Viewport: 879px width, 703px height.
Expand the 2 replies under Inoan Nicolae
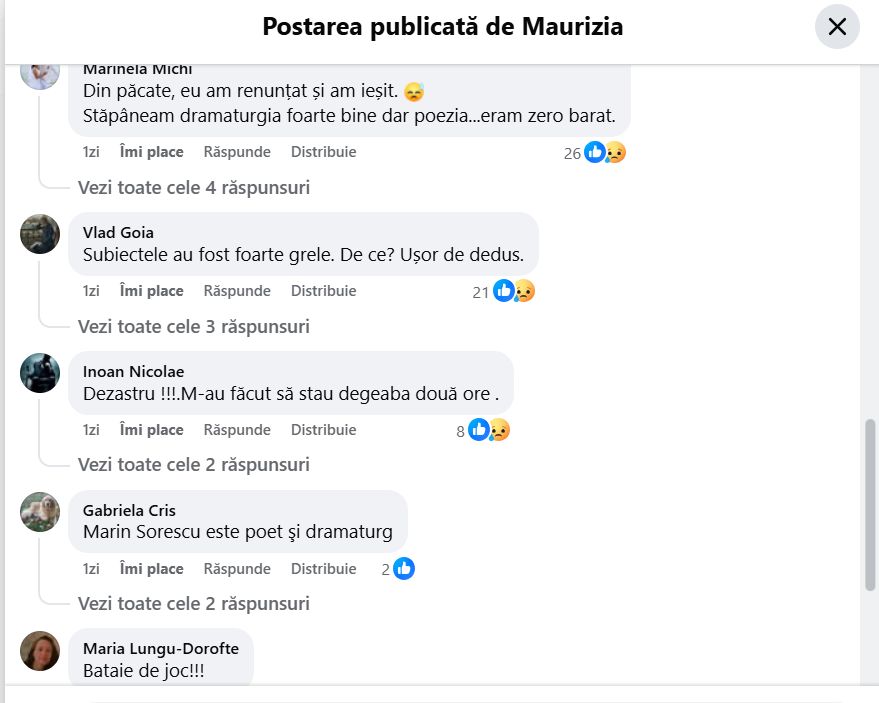point(193,465)
